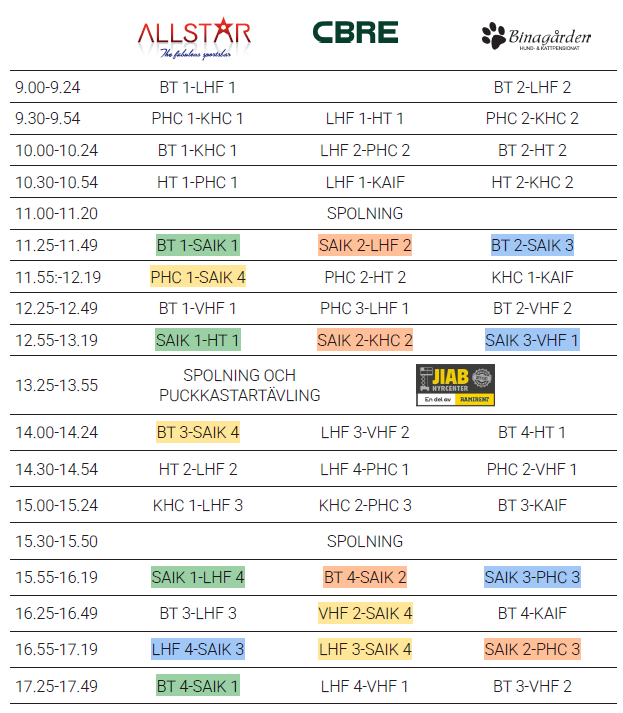Select the green BT 4-SAIK 1 cell
Image resolution: width=623 pixels, height=713 pixels.
click(x=197, y=686)
